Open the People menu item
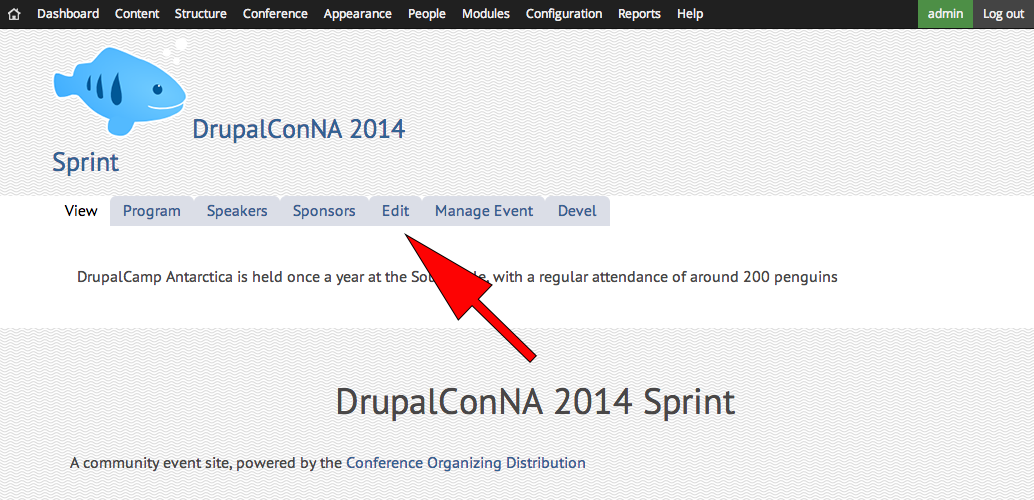 pos(427,14)
